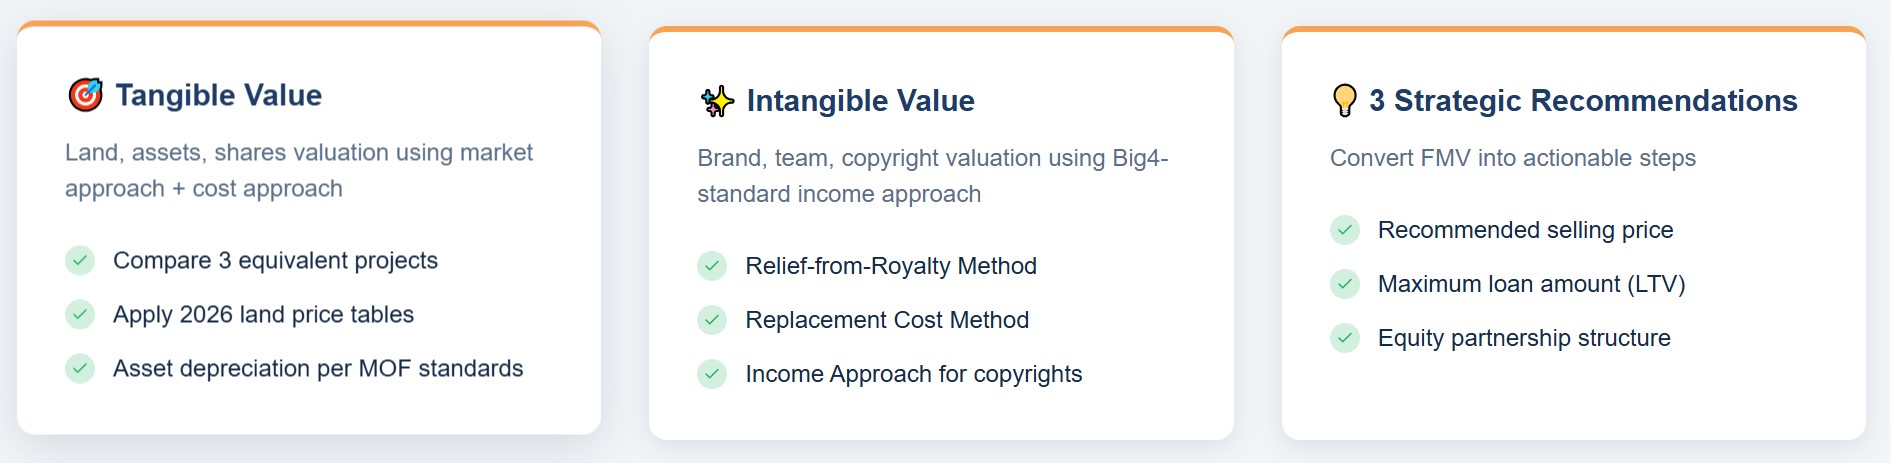This screenshot has height=463, width=1893.
Task: Click checkmark beside Maximum loan amount (LTV)
Action: pyautogui.click(x=1345, y=285)
